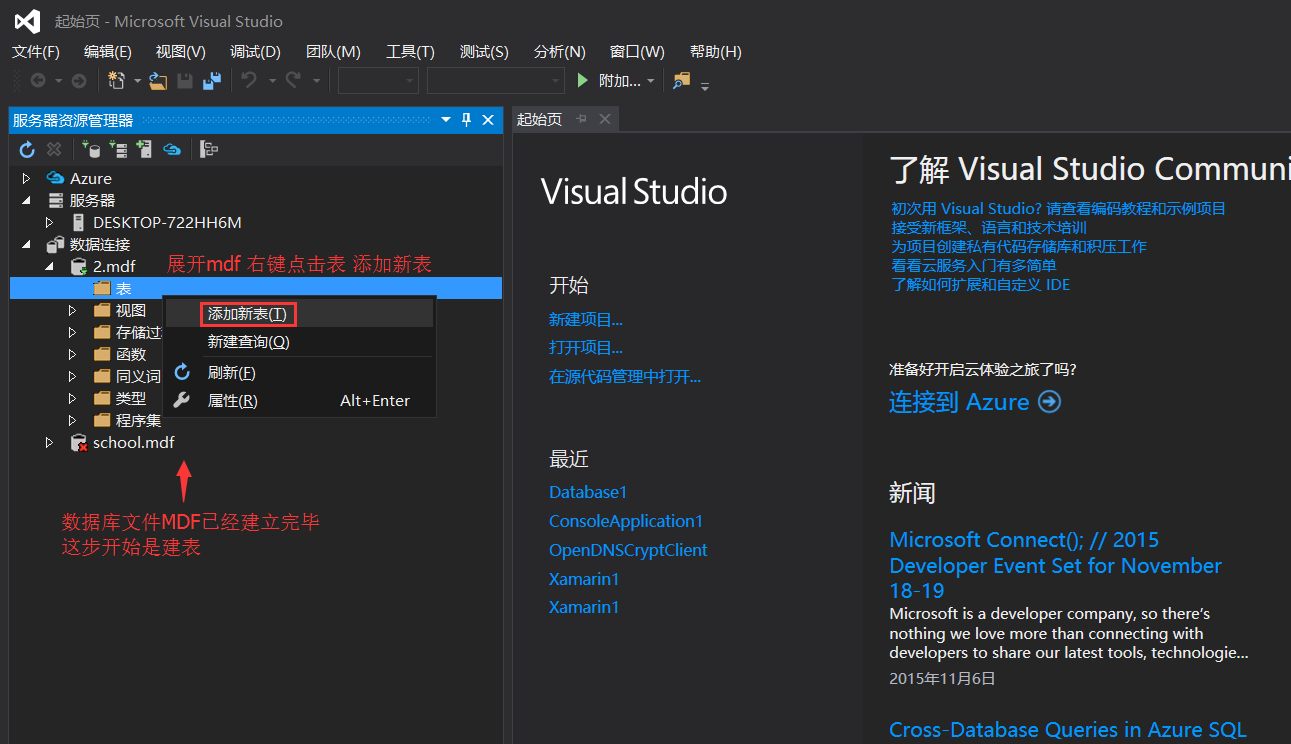Pin the Server Explorer panel with pushpin
Image resolution: width=1291 pixels, height=744 pixels.
coord(466,120)
